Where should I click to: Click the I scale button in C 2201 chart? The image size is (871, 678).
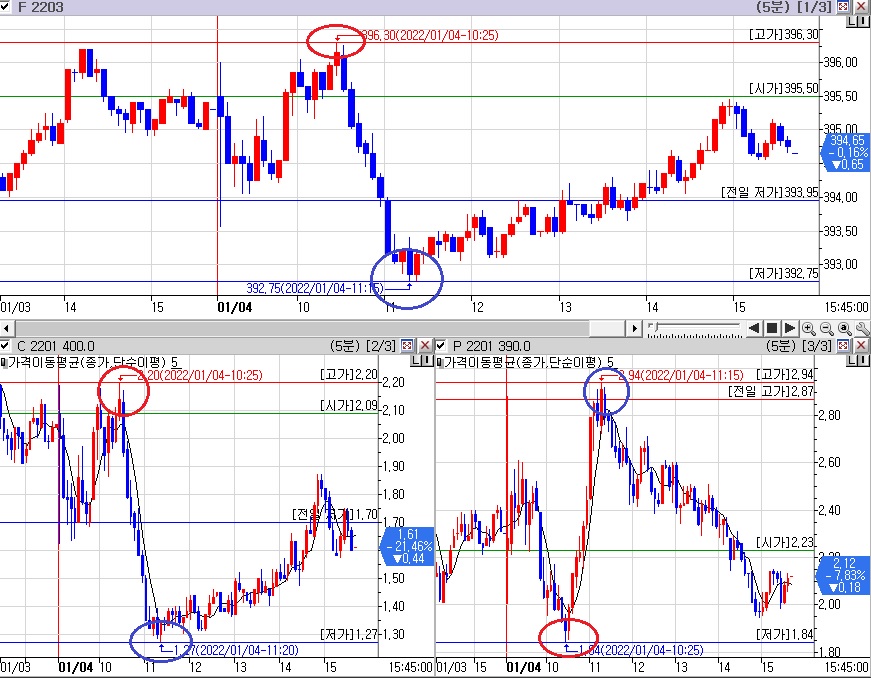pyautogui.click(x=428, y=361)
